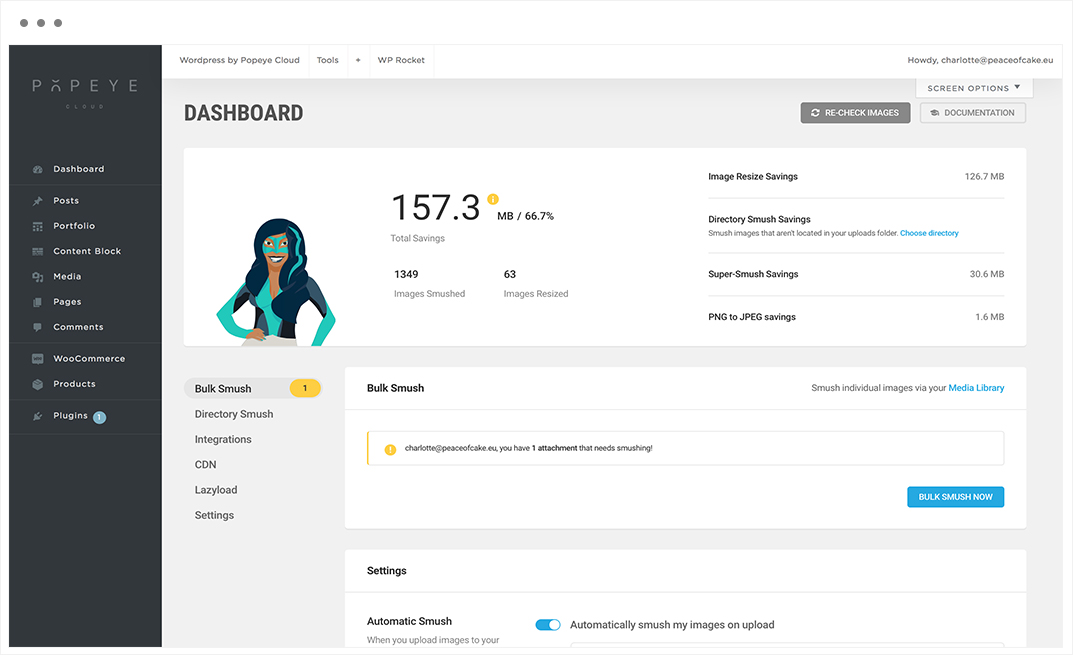Open the Media menu item
The image size is (1073, 655).
[x=67, y=277]
